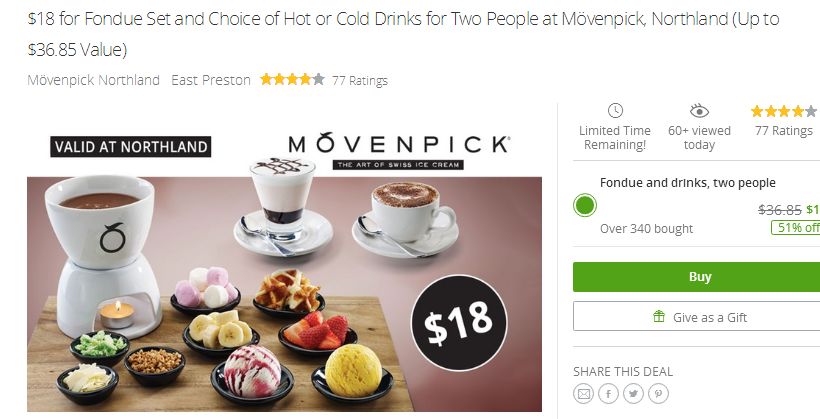Select Fondue and drinks radio option

pyautogui.click(x=585, y=205)
